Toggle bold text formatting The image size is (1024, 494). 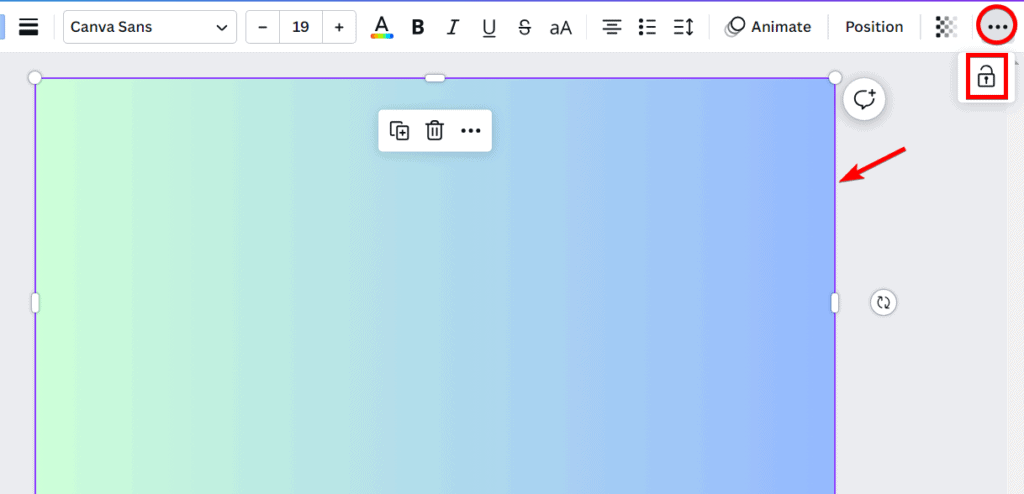418,27
